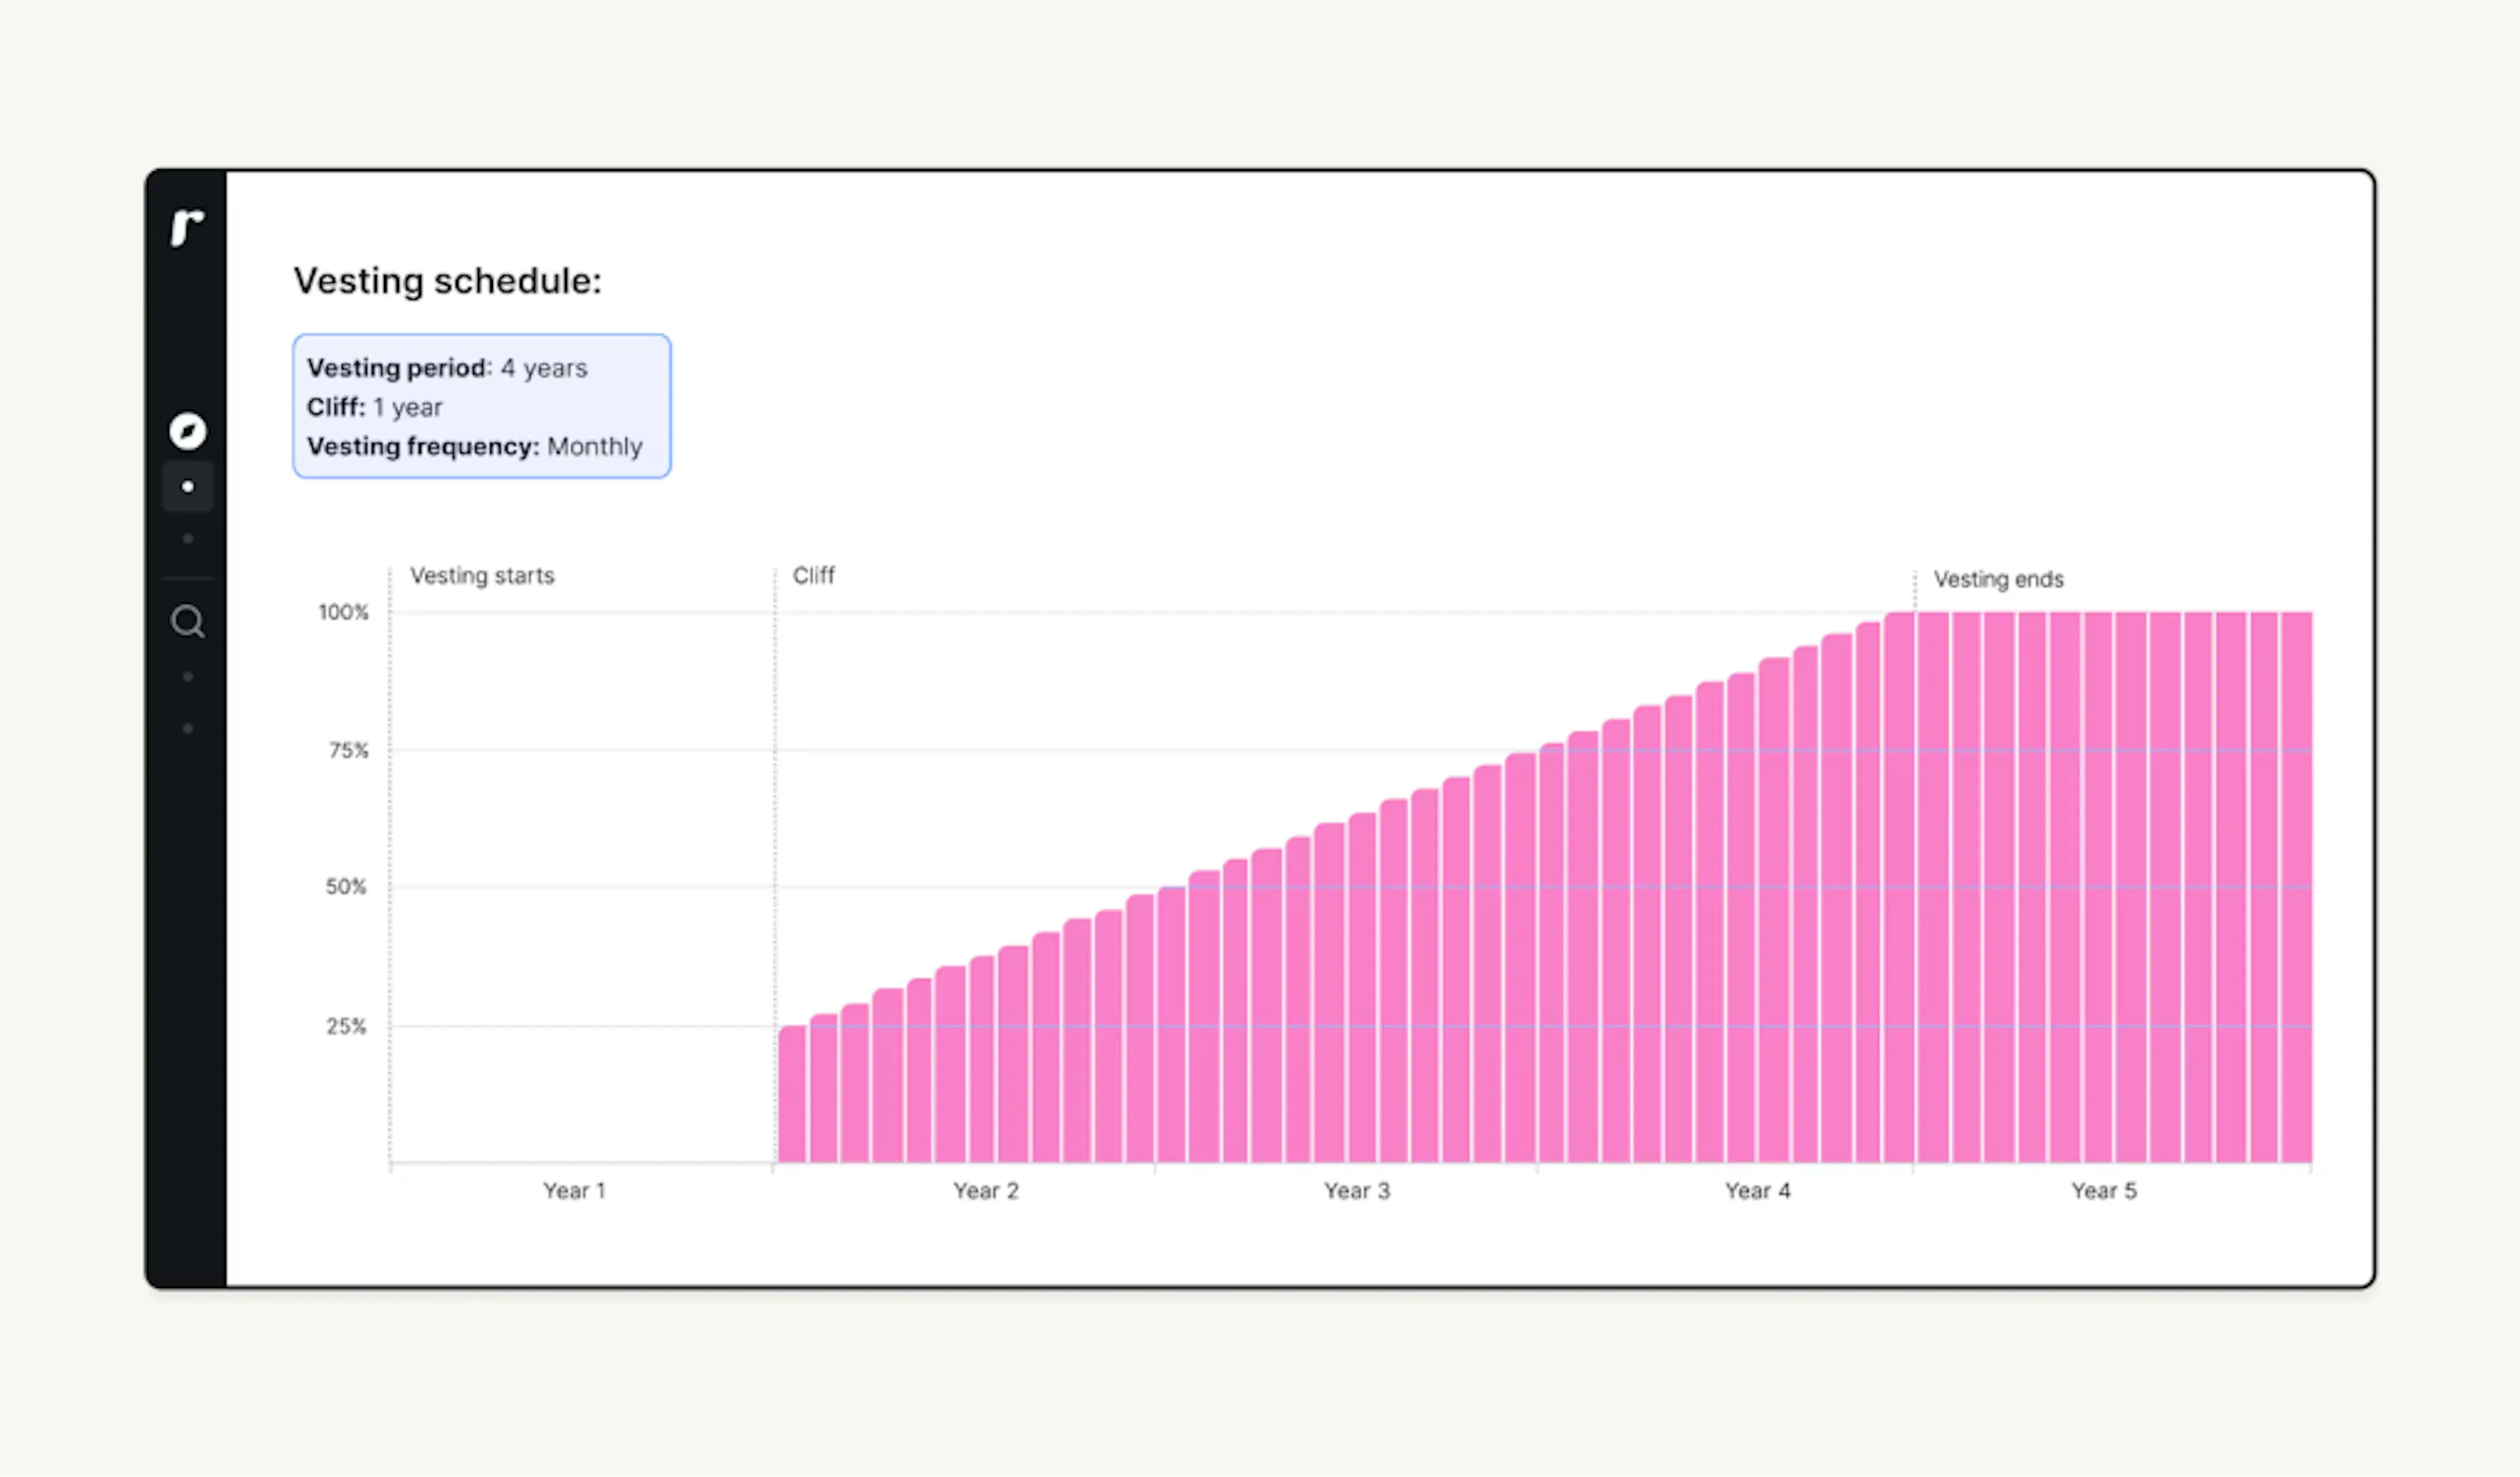Viewport: 2520px width, 1477px height.
Task: Click 'Vesting frequency: Monthly' line
Action: pyautogui.click(x=474, y=446)
